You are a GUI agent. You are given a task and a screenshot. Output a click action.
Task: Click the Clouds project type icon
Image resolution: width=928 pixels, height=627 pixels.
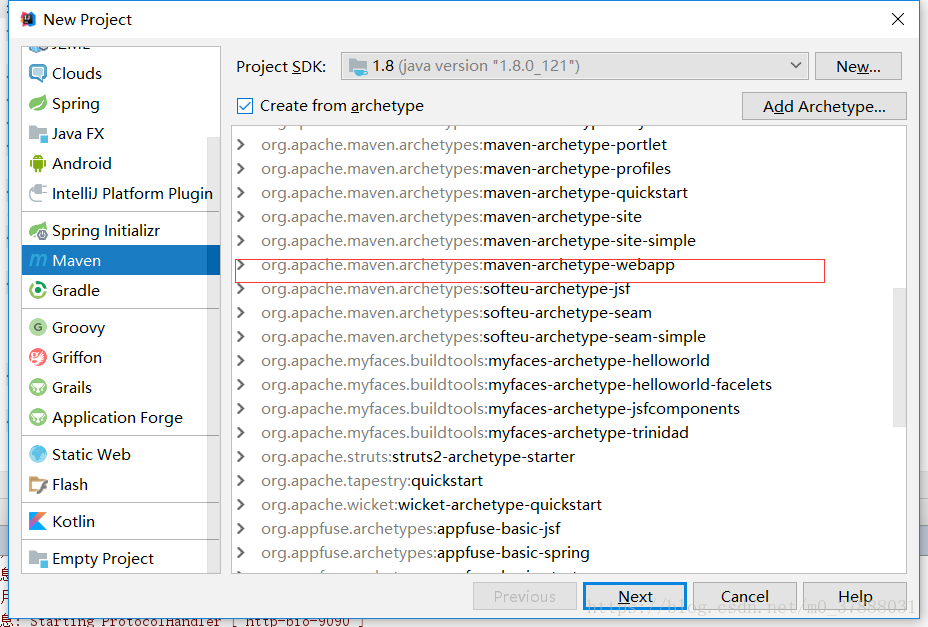click(x=38, y=73)
